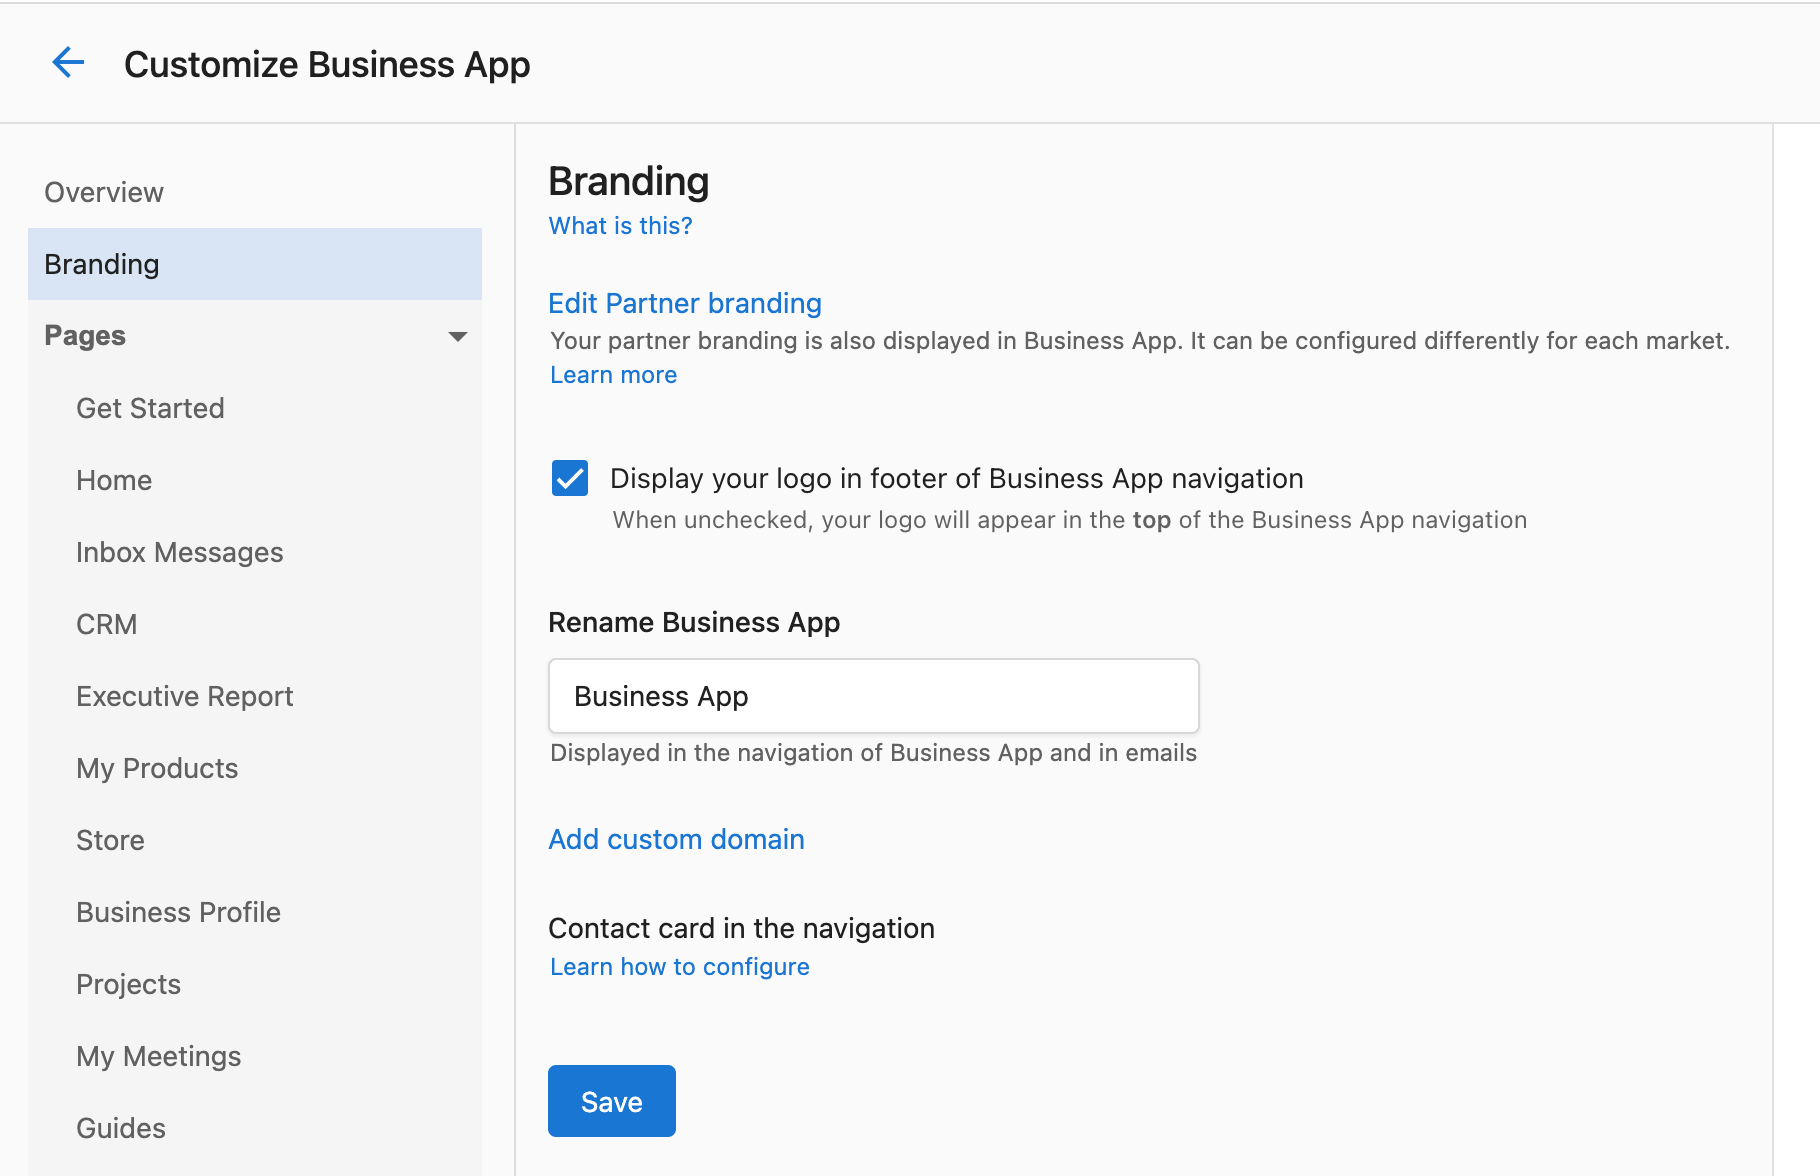Image resolution: width=1820 pixels, height=1176 pixels.
Task: Open Edit Partner branding link
Action: 685,303
